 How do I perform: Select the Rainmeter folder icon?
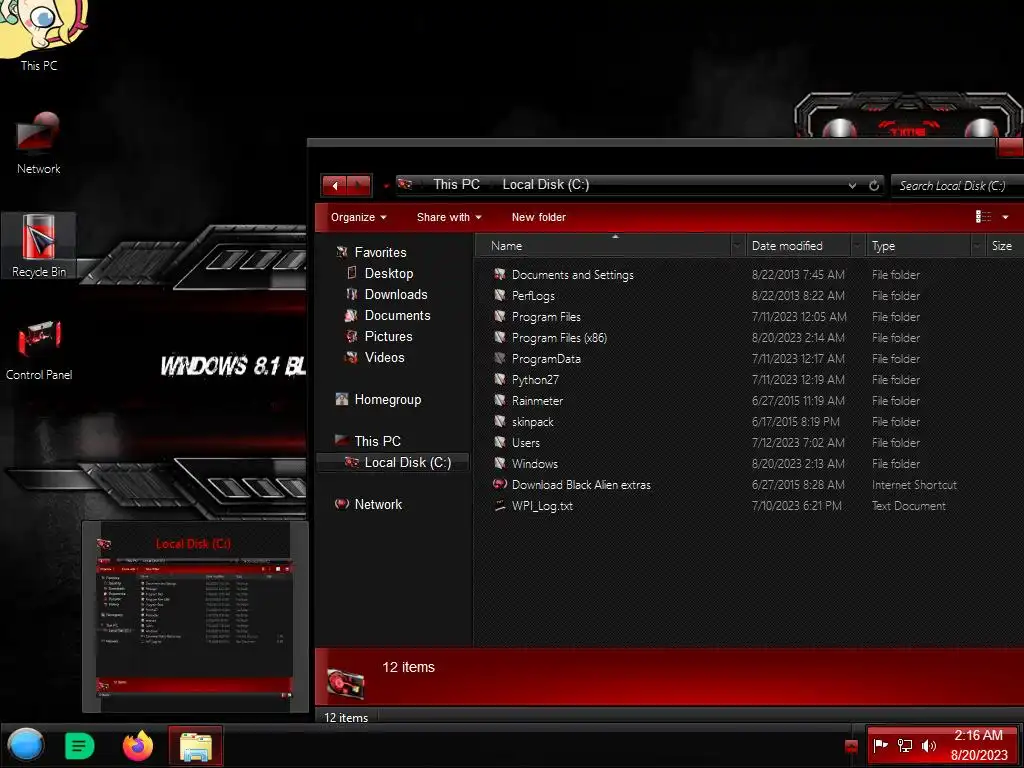pos(500,400)
